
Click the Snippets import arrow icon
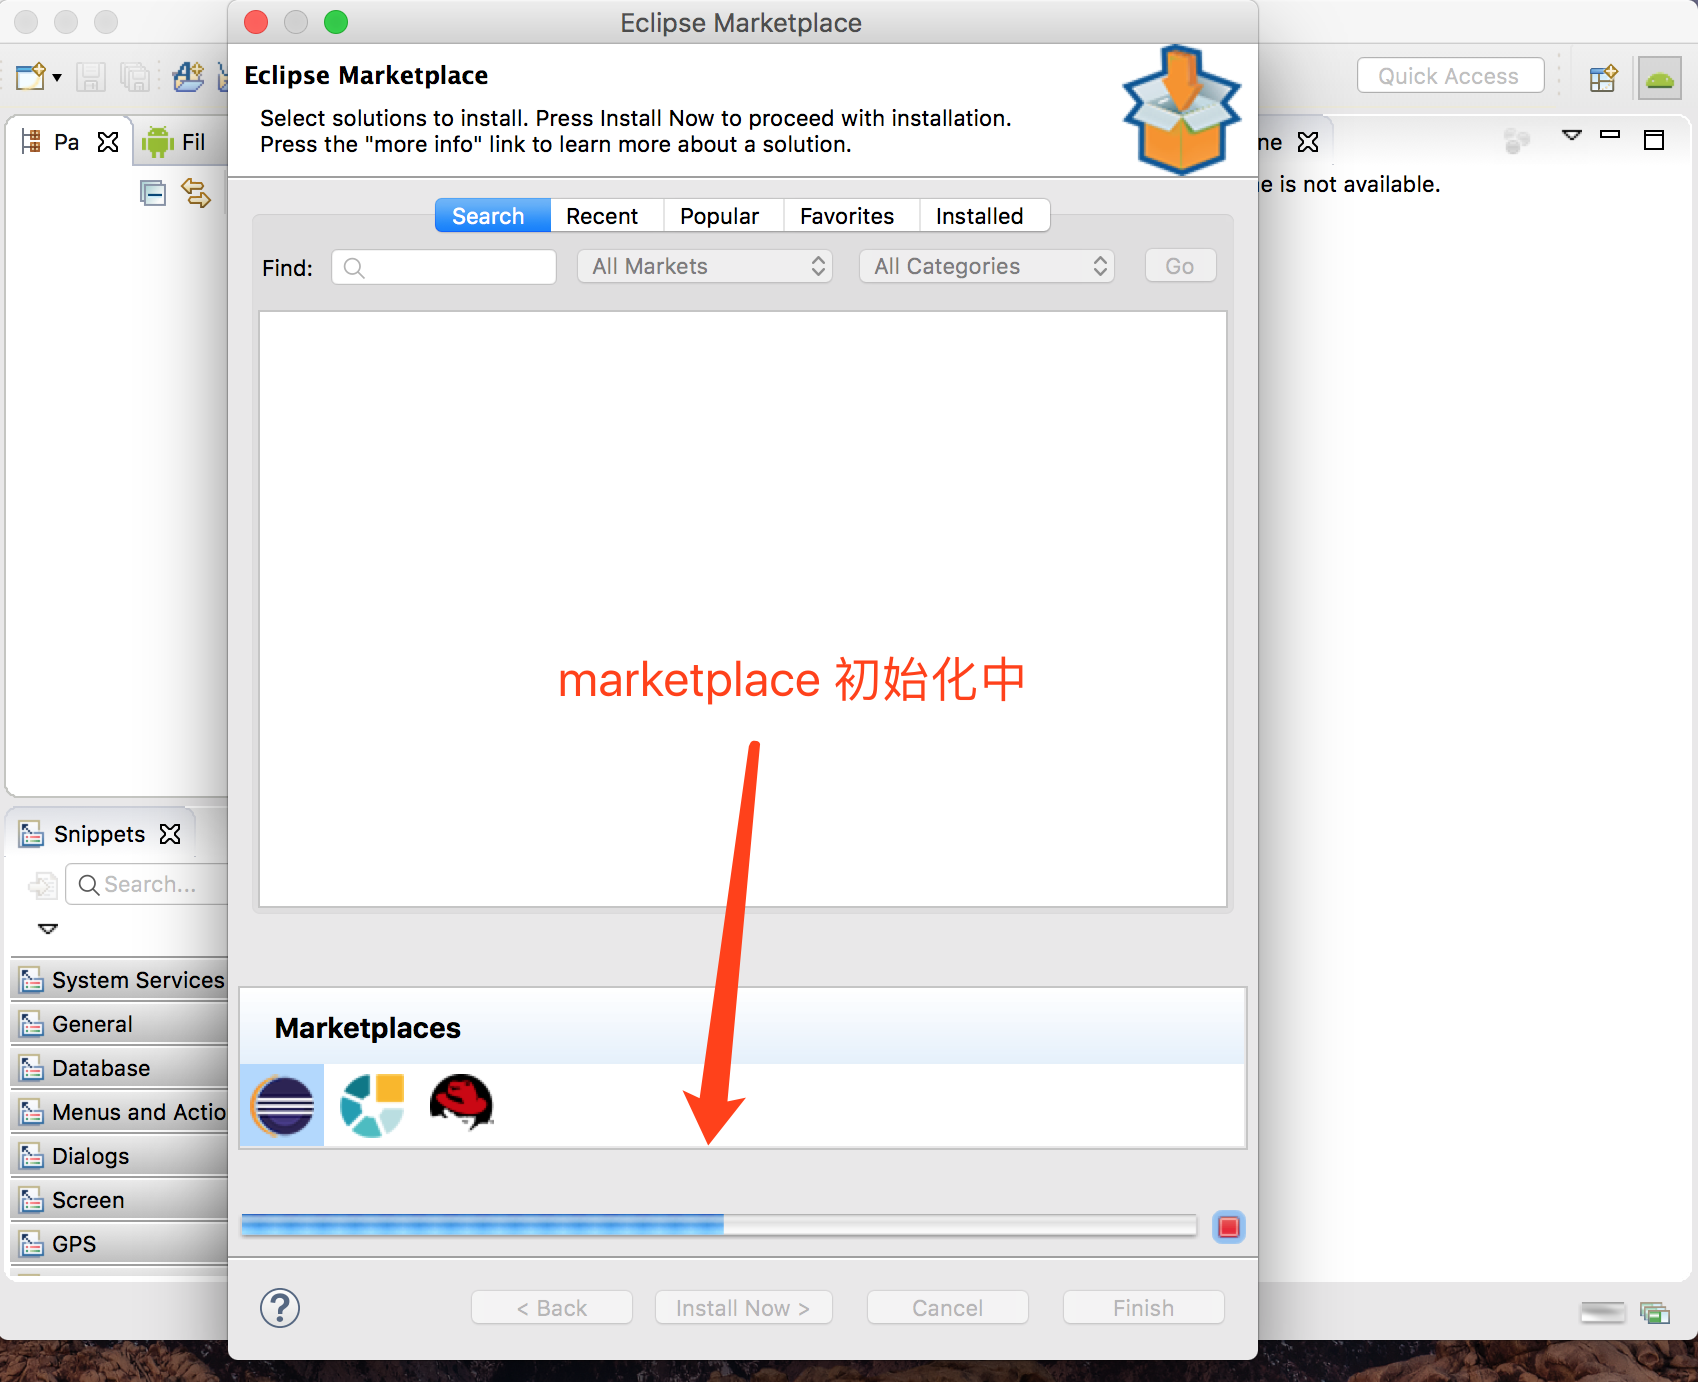[43, 885]
